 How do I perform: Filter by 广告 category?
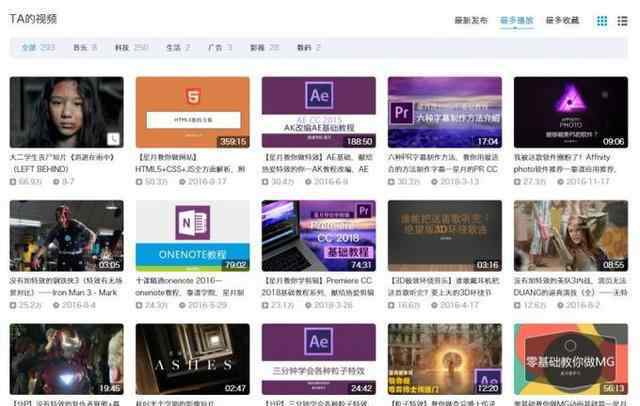pyautogui.click(x=220, y=48)
